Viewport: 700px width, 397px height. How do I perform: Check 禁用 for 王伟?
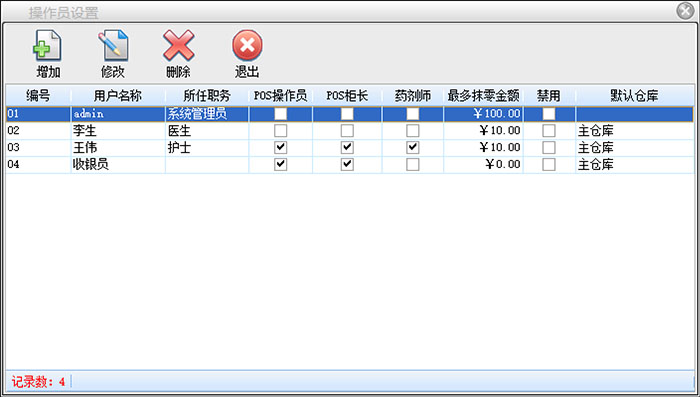click(549, 147)
